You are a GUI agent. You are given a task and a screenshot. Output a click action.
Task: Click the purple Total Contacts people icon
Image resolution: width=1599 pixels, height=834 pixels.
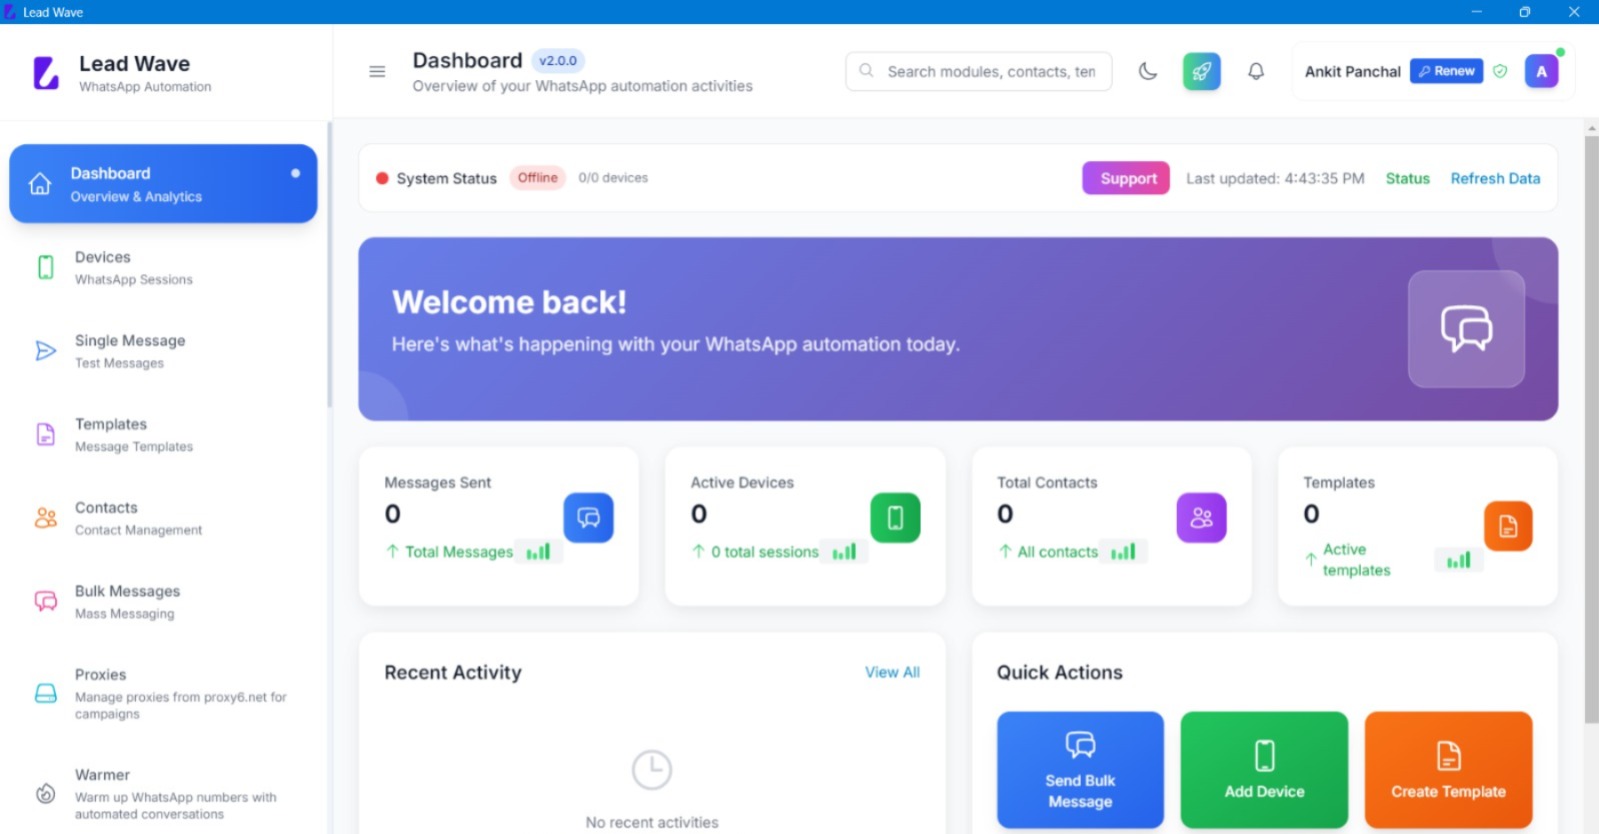click(x=1201, y=518)
